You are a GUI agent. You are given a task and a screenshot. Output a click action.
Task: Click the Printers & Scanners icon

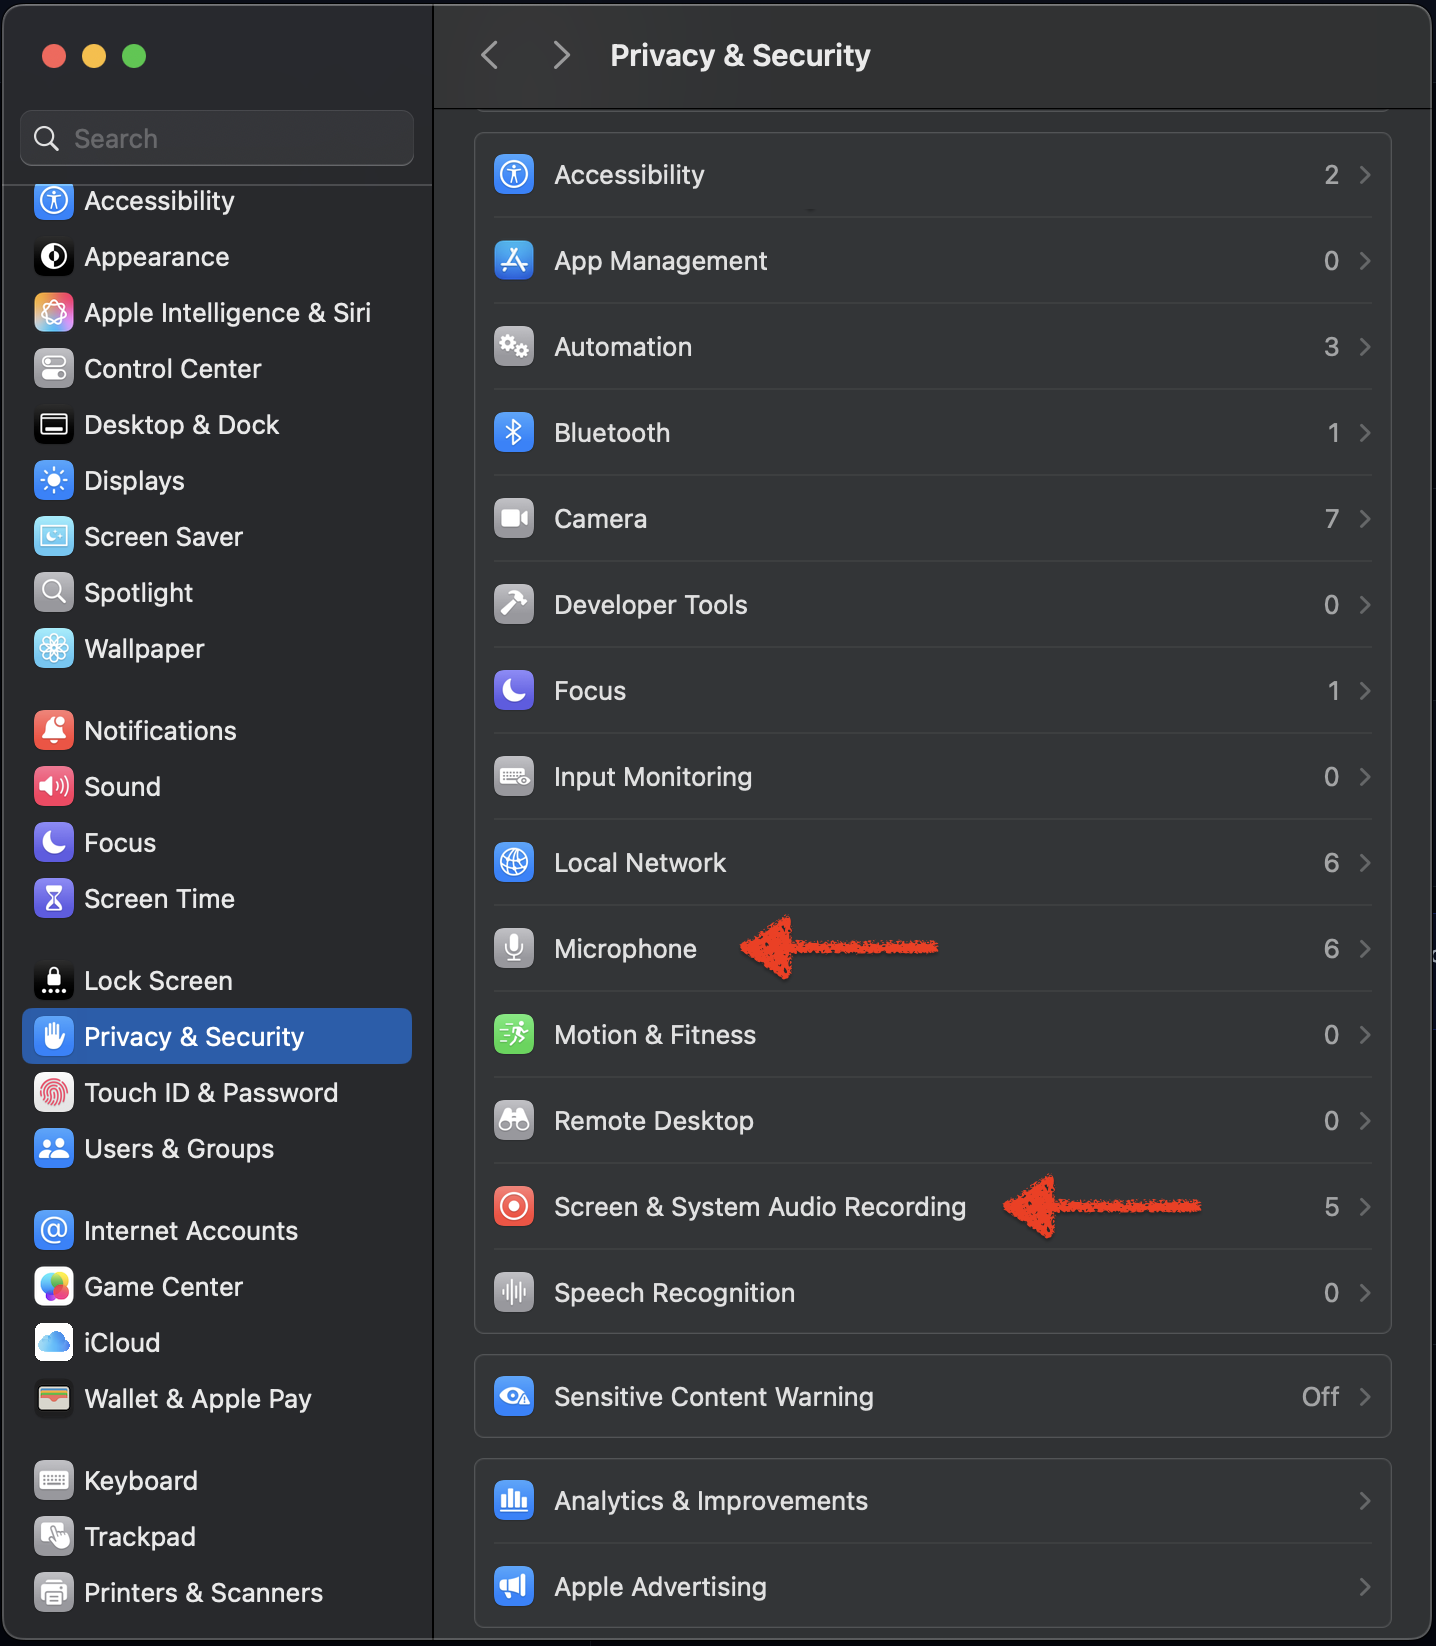(54, 1593)
